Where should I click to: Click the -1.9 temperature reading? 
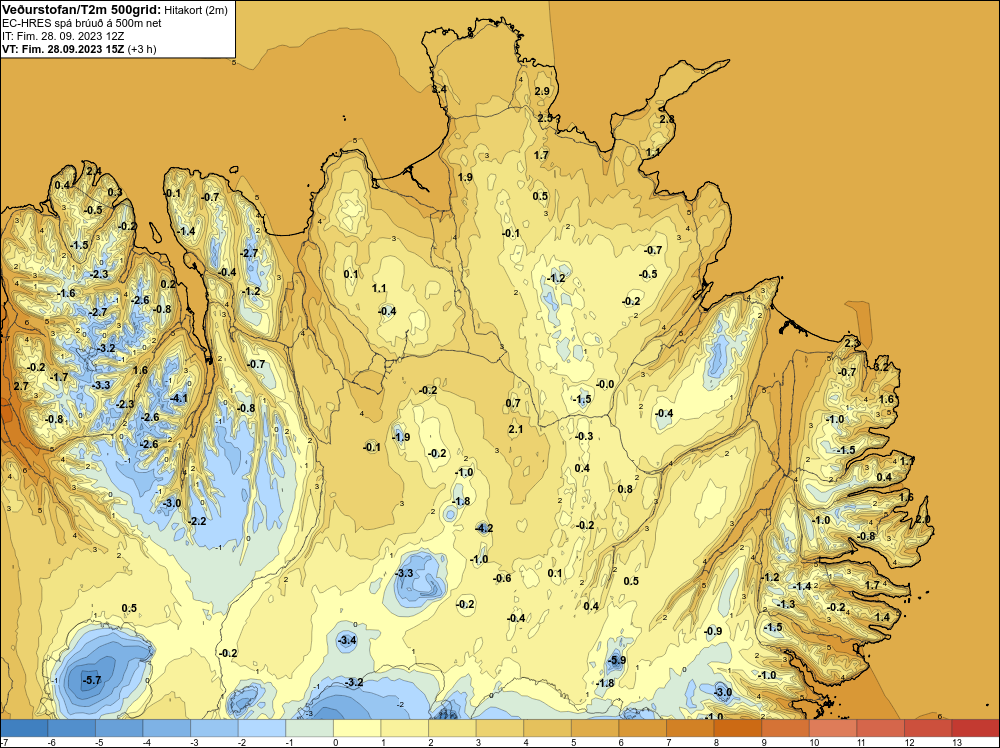click(x=401, y=437)
